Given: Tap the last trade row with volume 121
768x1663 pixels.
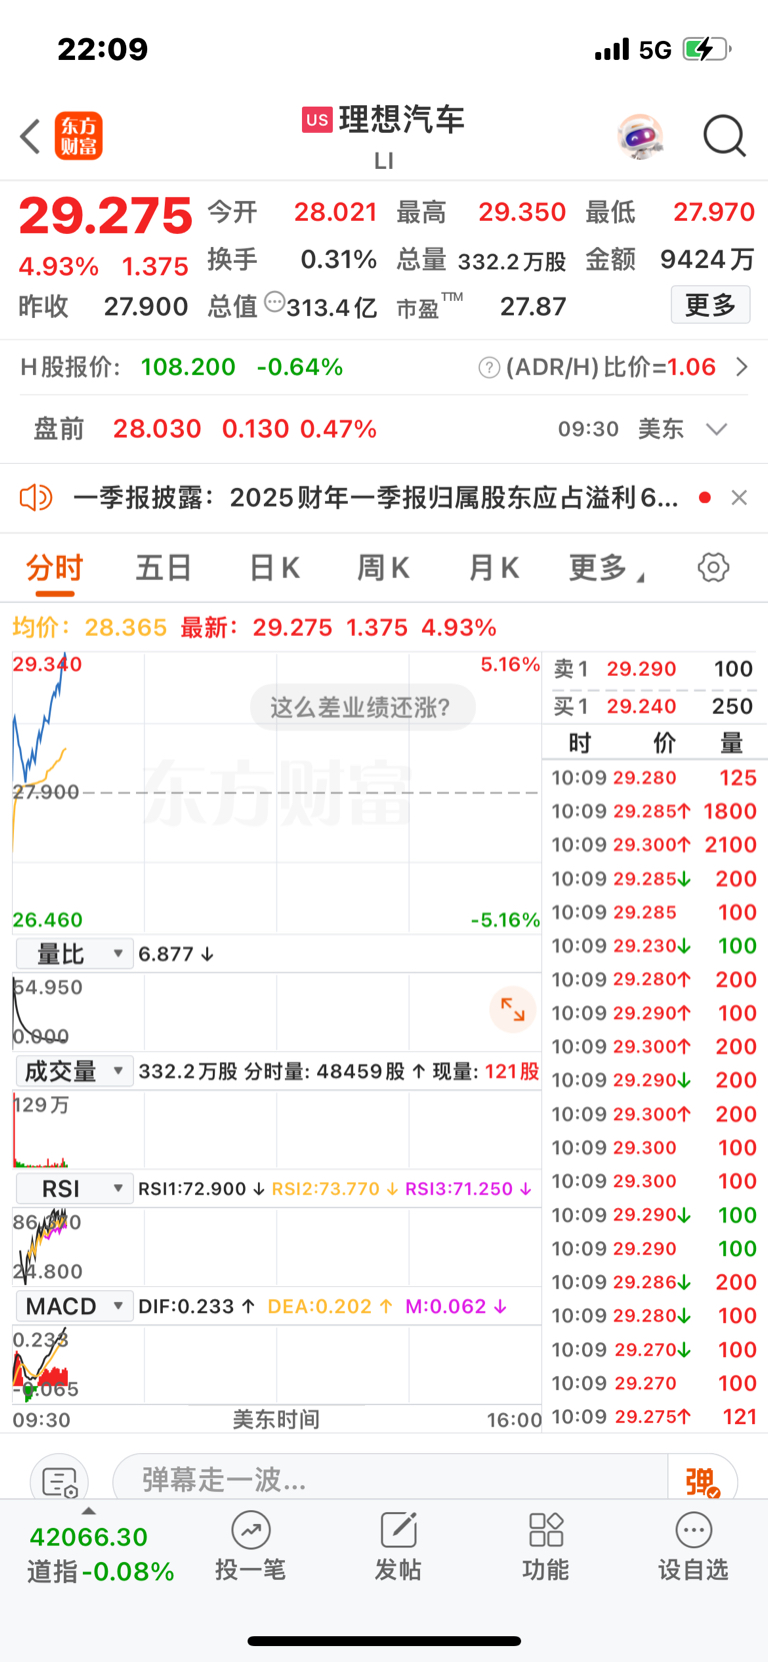Looking at the screenshot, I should [x=654, y=1416].
